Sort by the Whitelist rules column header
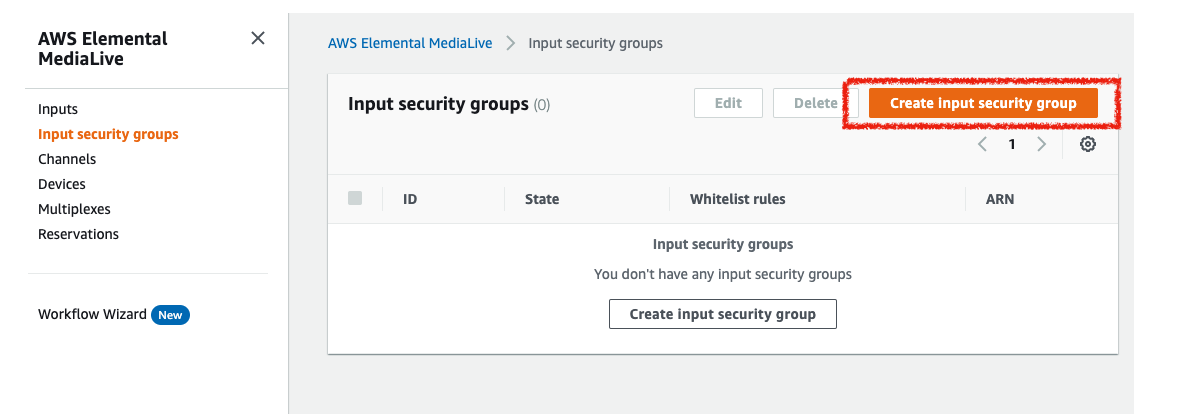 coord(738,199)
